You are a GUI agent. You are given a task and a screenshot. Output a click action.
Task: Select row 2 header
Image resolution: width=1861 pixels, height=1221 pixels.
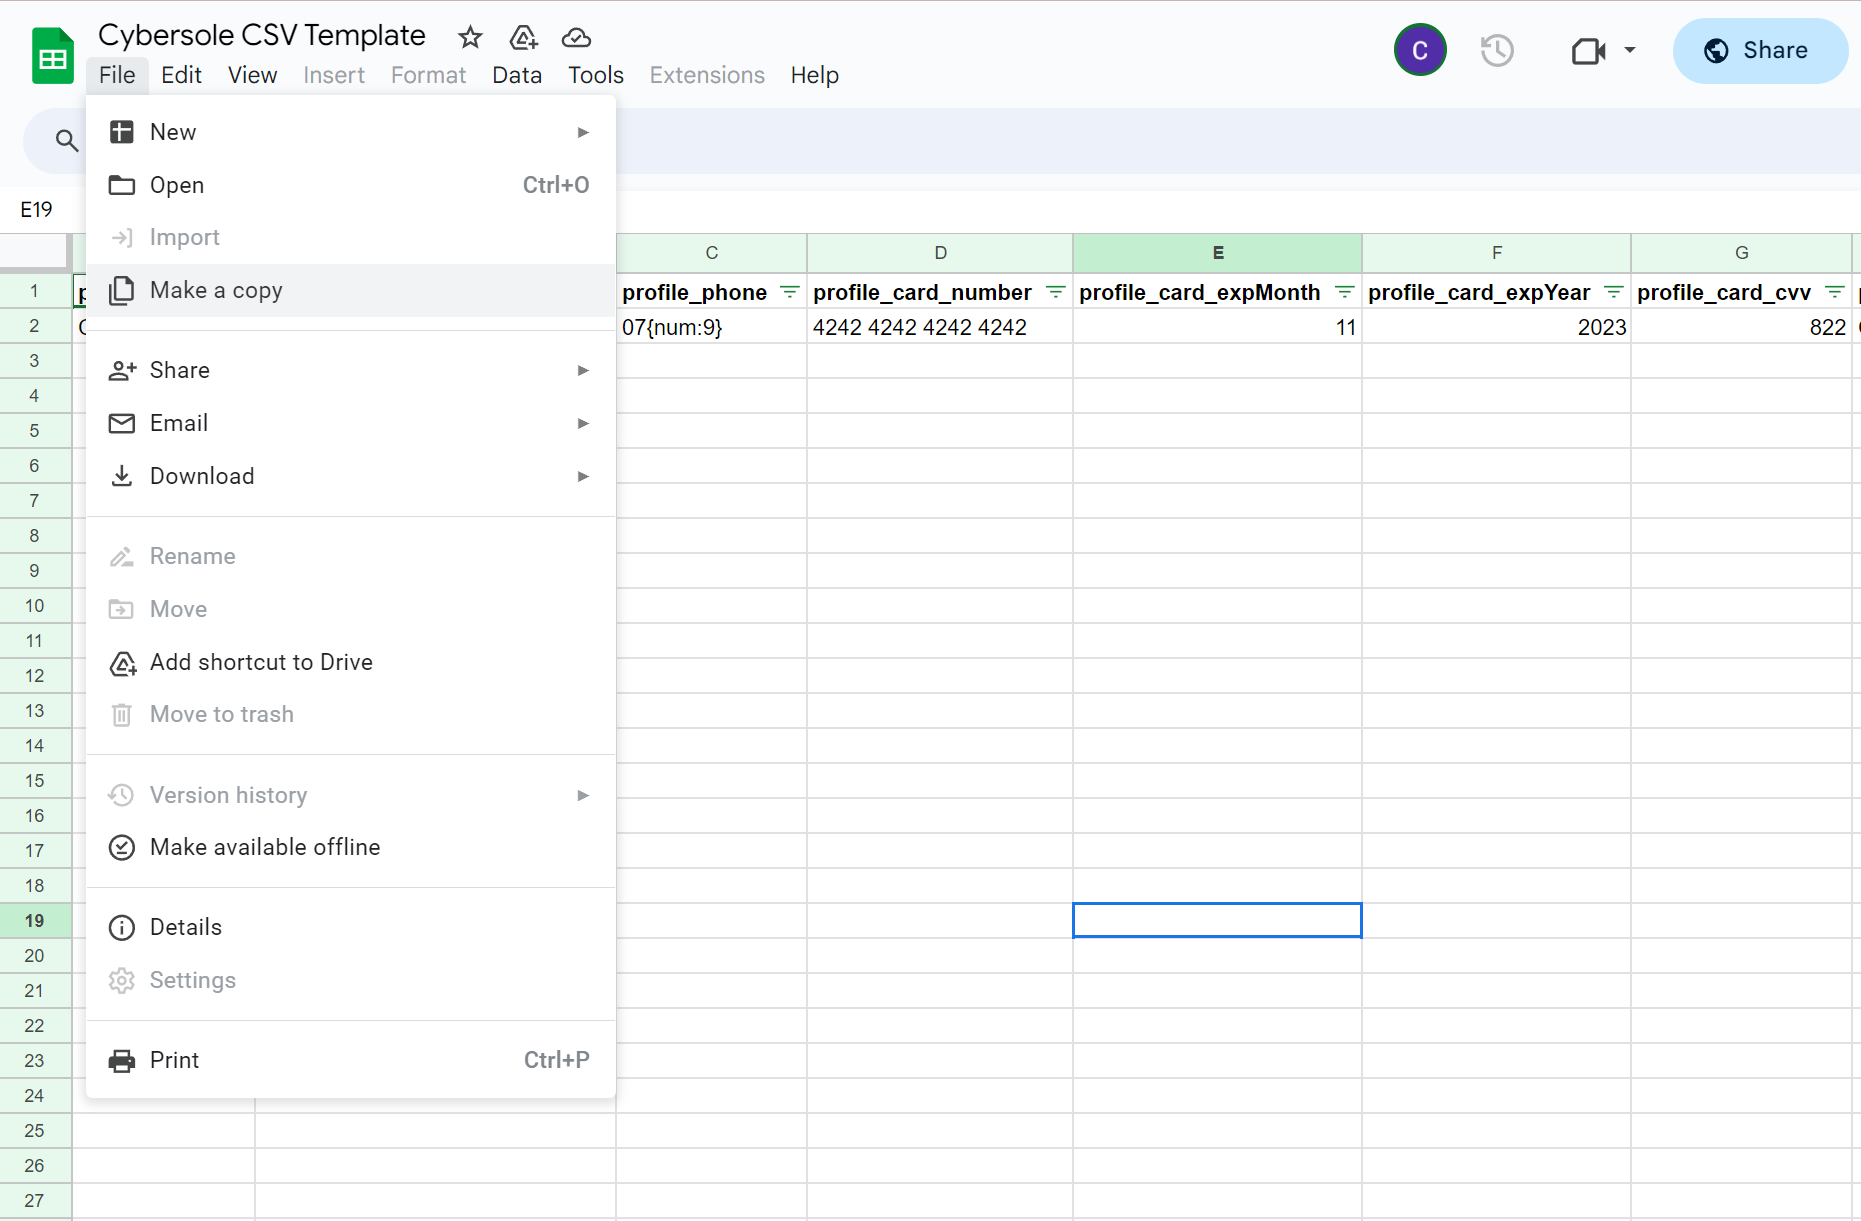tap(35, 326)
